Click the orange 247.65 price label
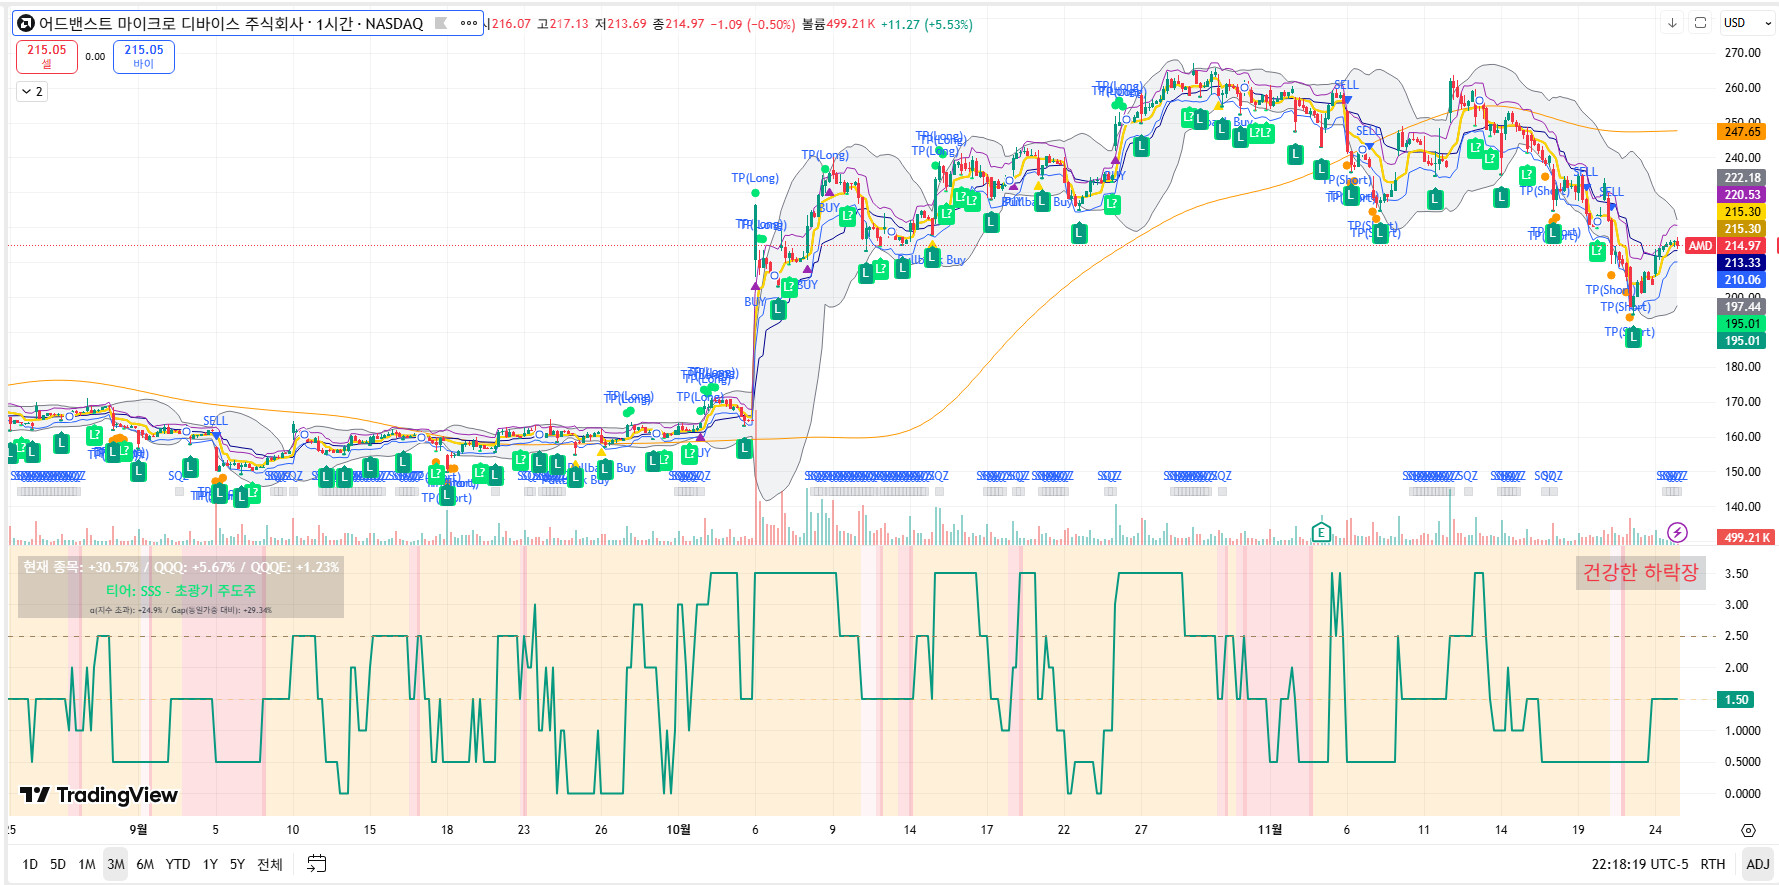The image size is (1779, 885). [1742, 132]
